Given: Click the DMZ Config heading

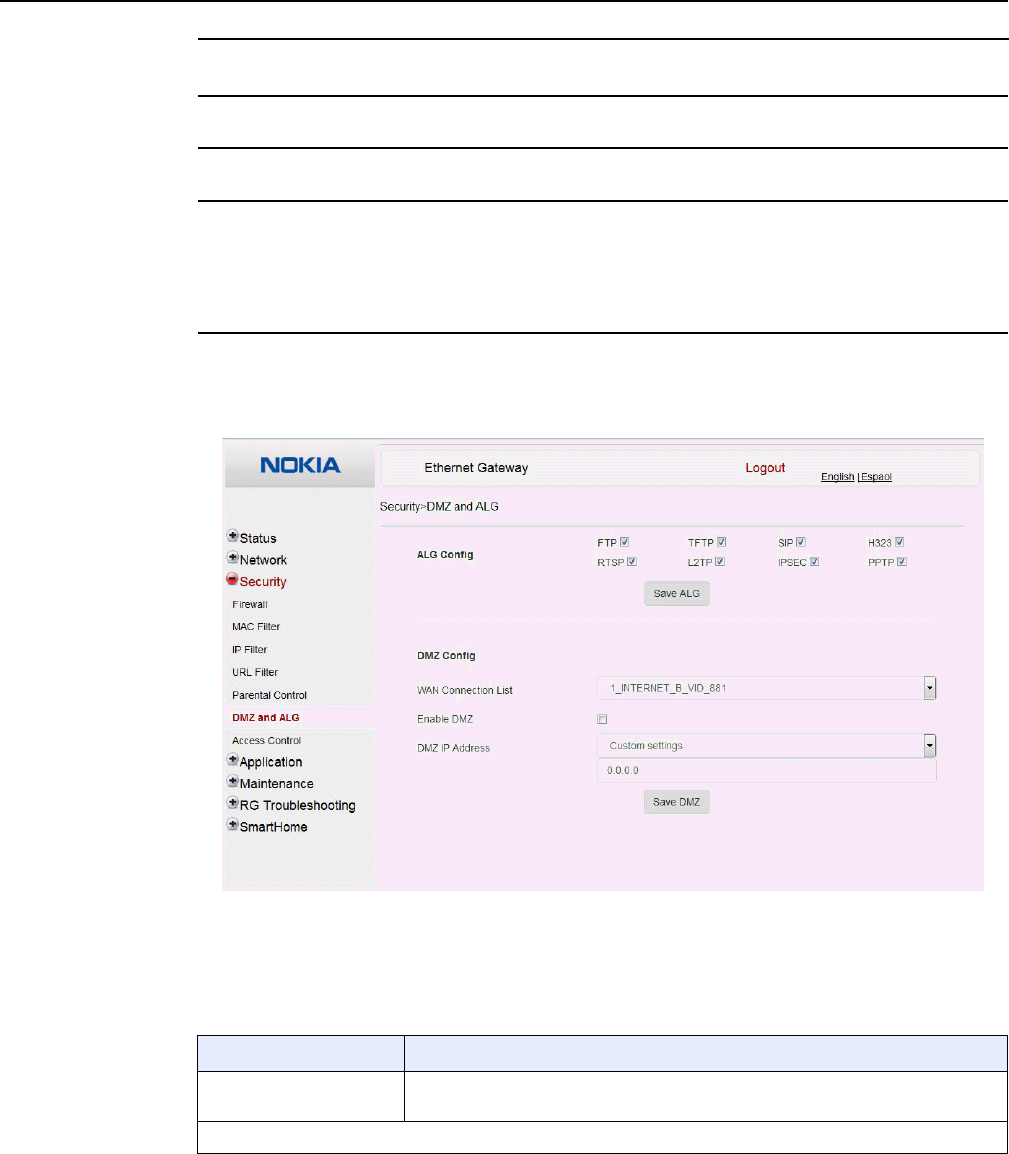Looking at the screenshot, I should coord(446,655).
